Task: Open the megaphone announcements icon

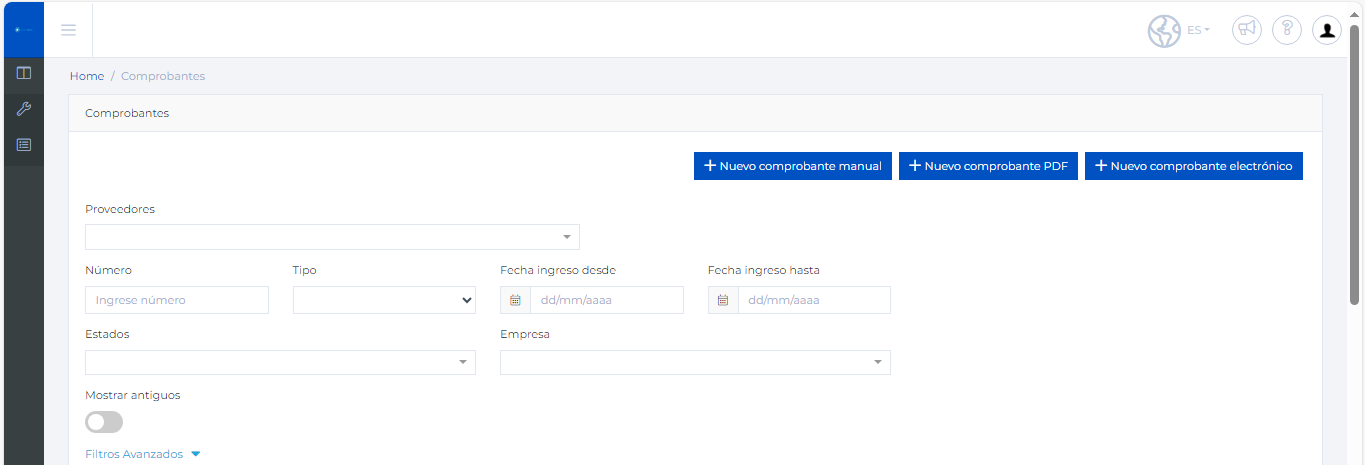Action: (x=1246, y=30)
